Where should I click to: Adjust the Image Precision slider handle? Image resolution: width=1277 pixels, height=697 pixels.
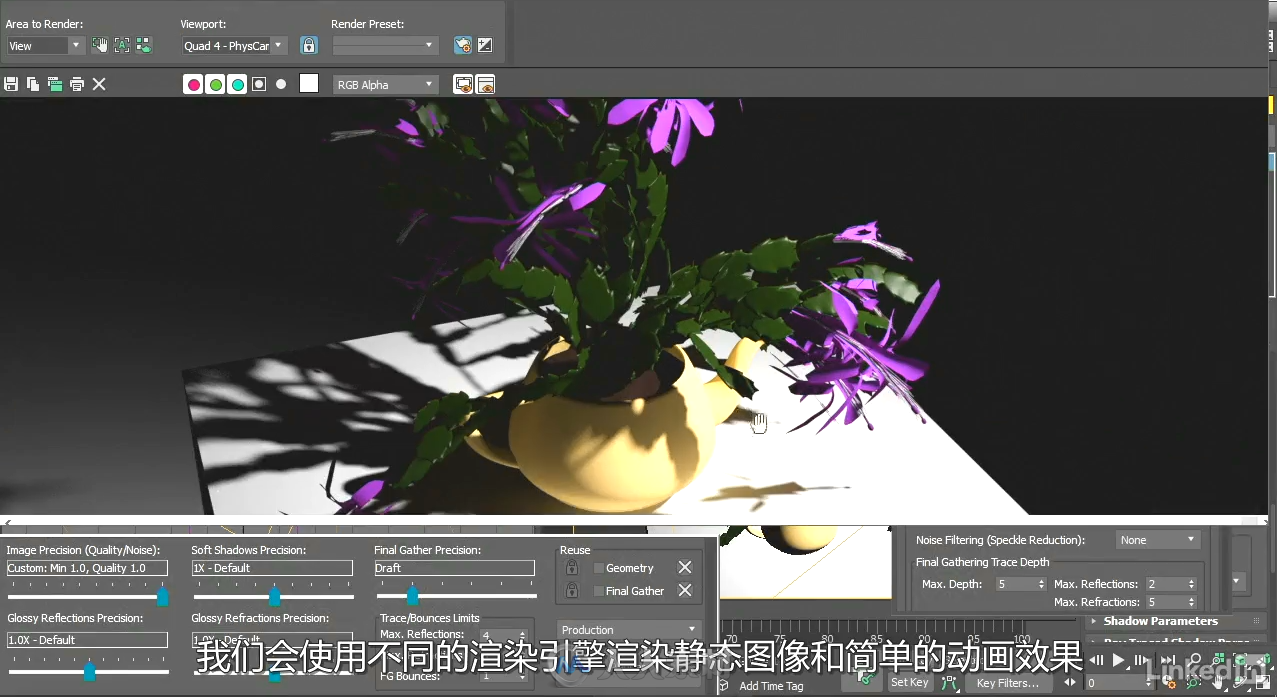(x=162, y=597)
